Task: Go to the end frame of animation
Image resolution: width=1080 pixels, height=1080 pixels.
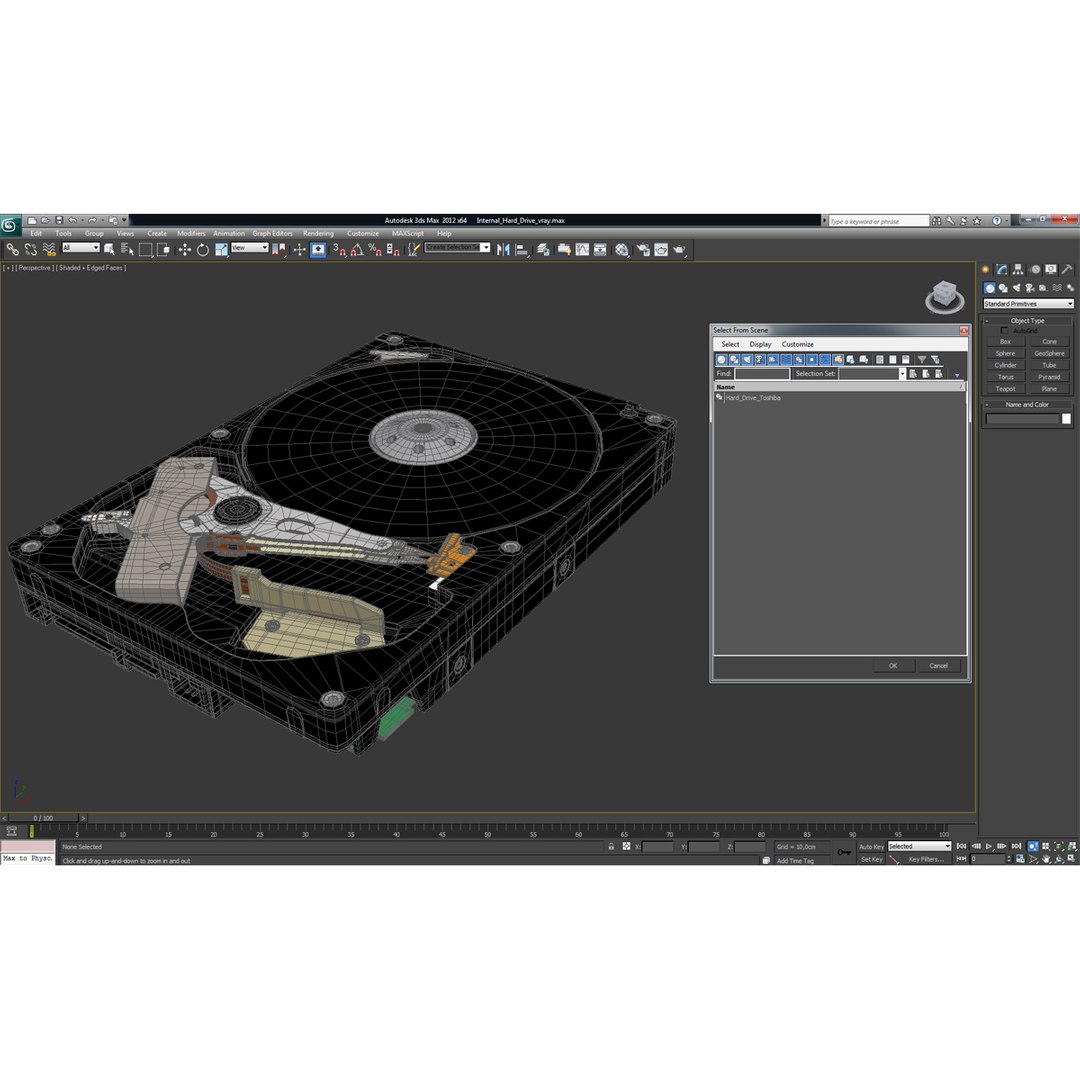Action: tap(1016, 846)
